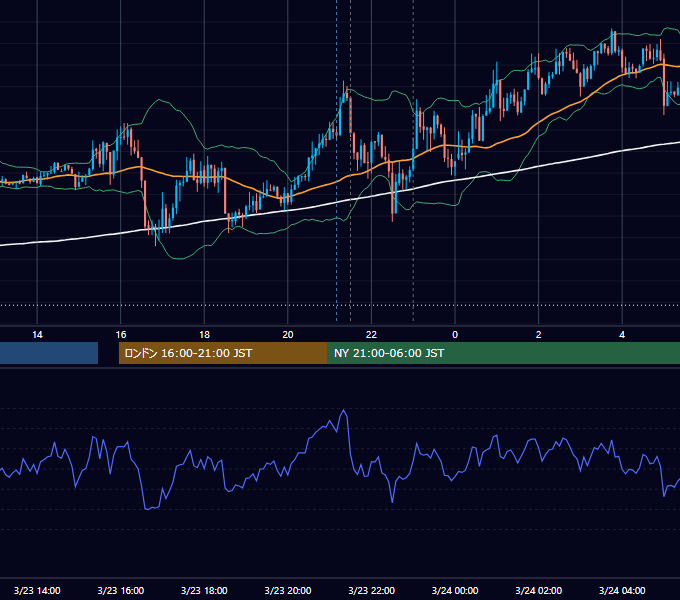Click the 4 hour label on price chart axis
680x600 pixels.
click(622, 335)
